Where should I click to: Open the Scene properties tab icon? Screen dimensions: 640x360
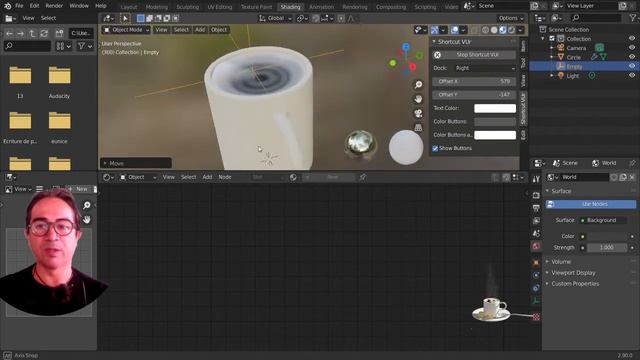point(536,233)
